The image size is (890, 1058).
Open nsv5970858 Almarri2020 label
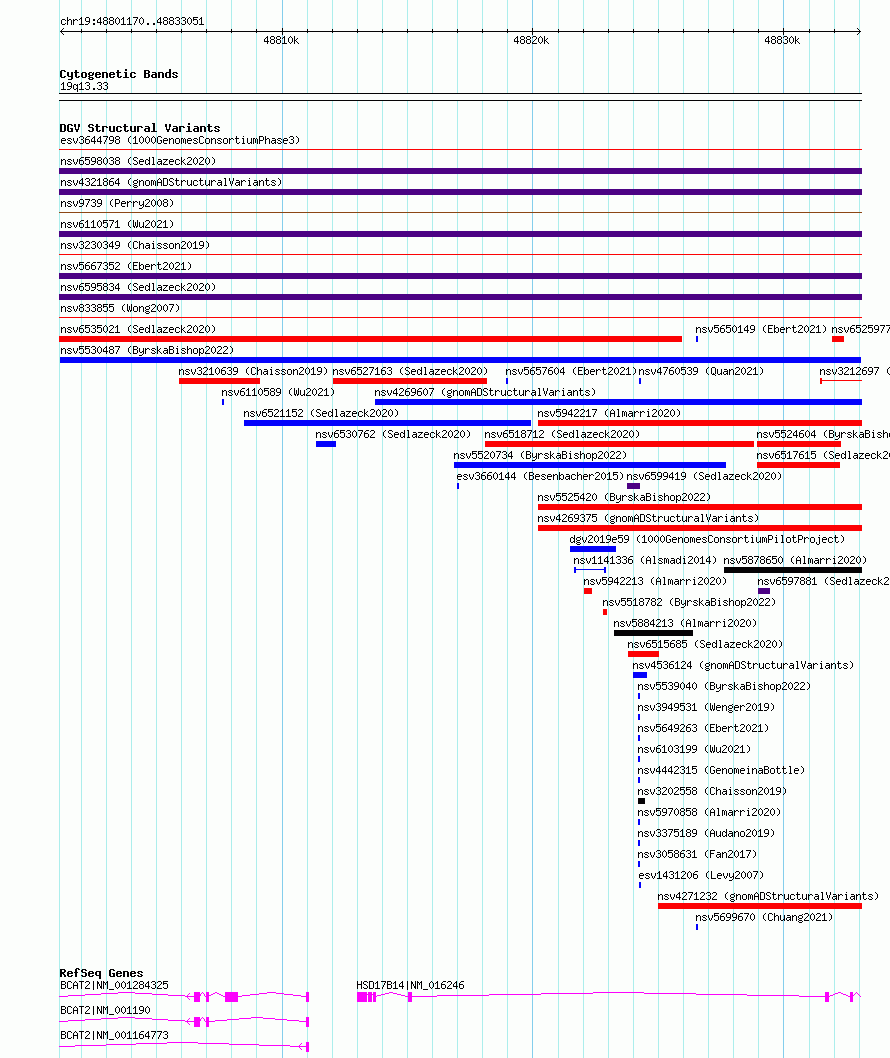tap(708, 811)
